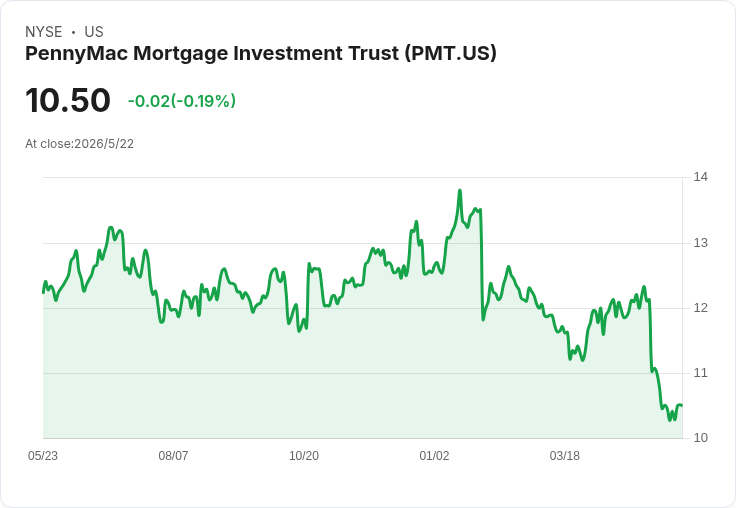This screenshot has height=508, width=736.
Task: Click the 05/23 date axis label
Action: point(43,455)
